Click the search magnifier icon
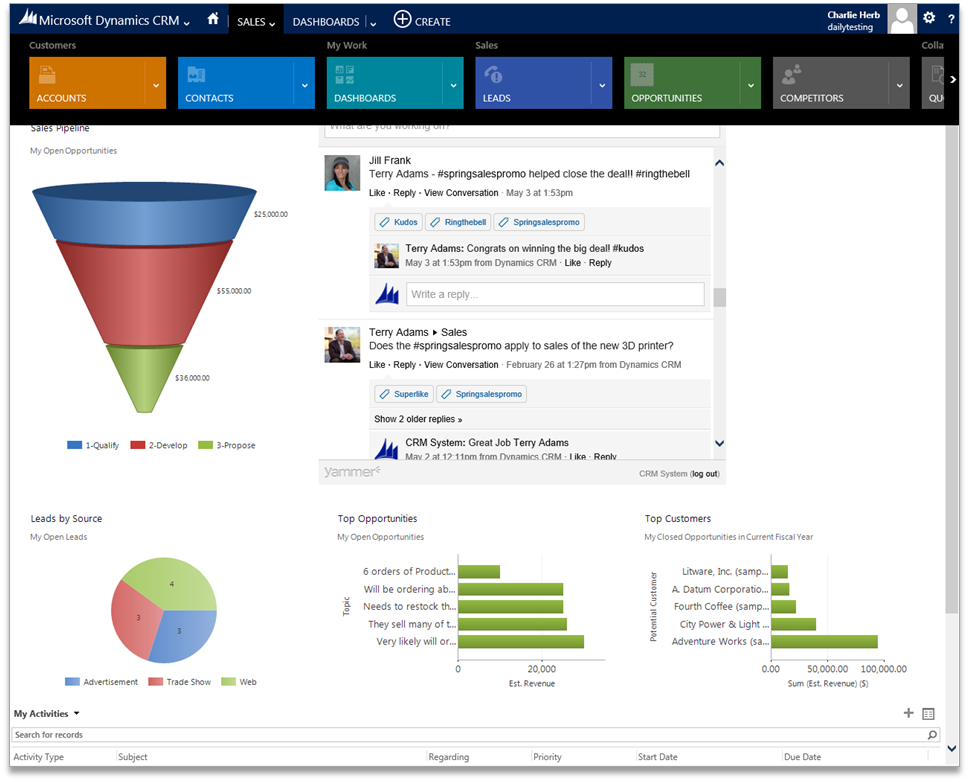969x782 pixels. pyautogui.click(x=932, y=734)
